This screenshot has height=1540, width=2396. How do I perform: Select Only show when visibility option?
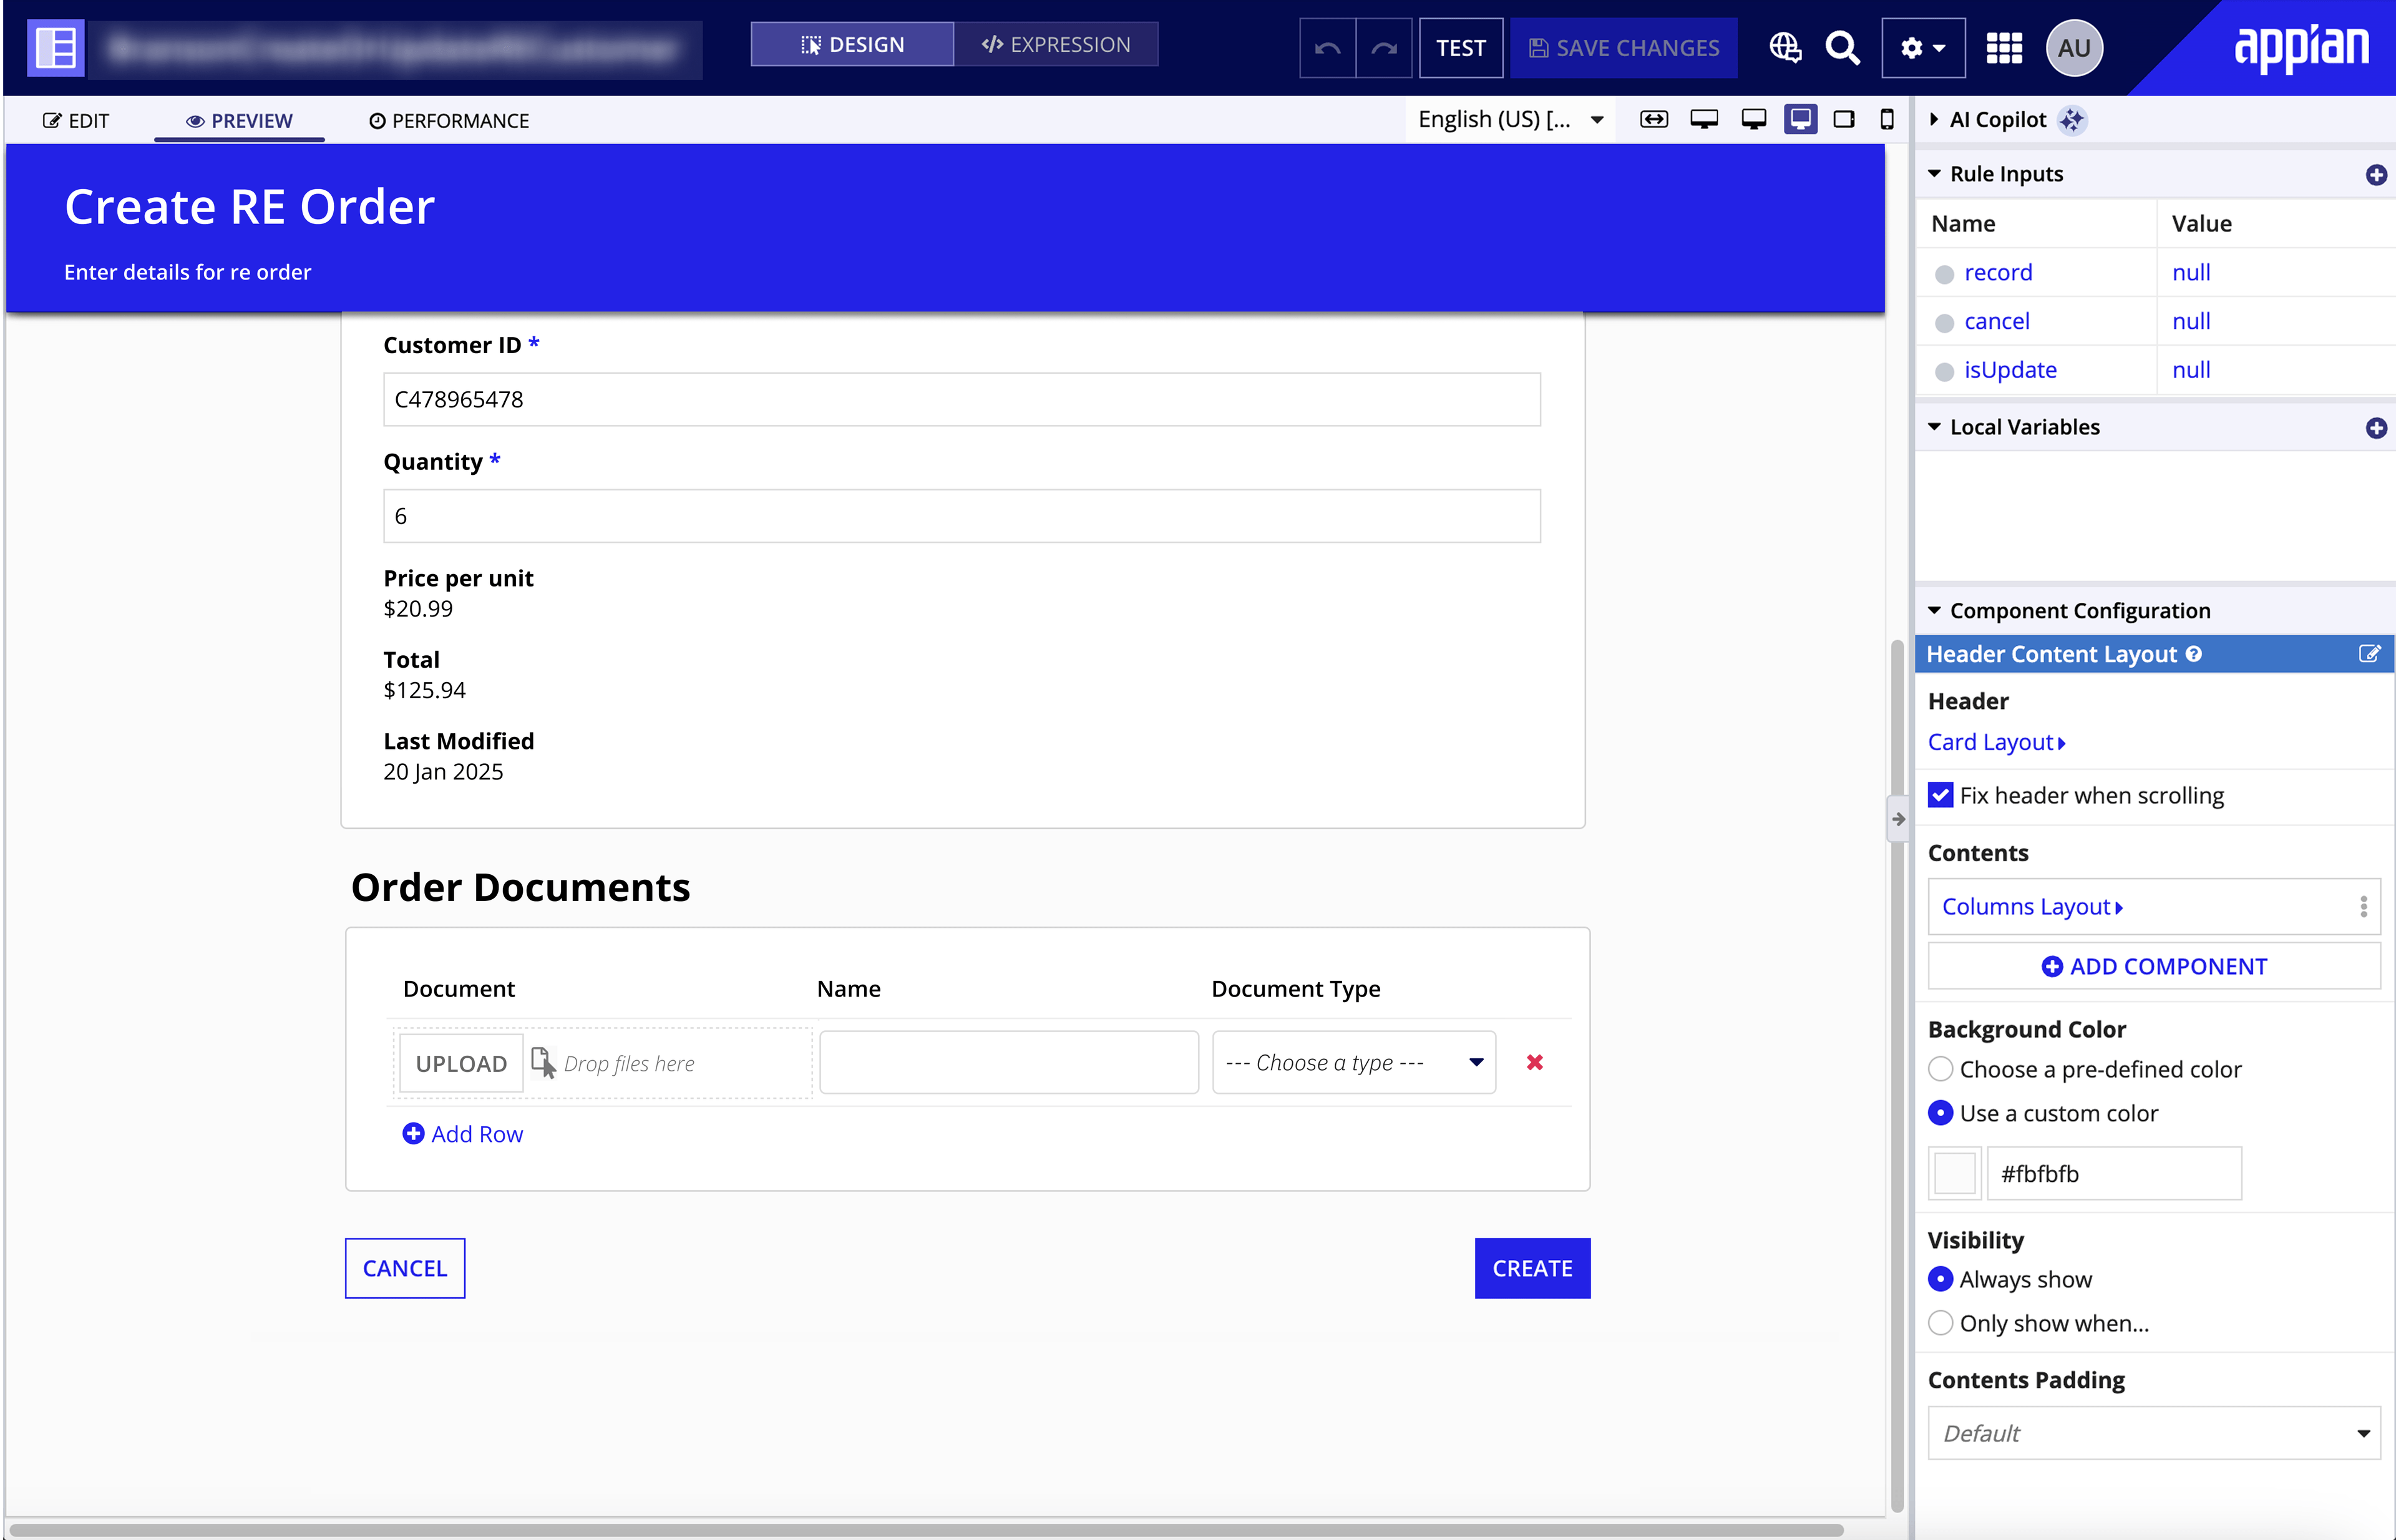[x=1941, y=1323]
